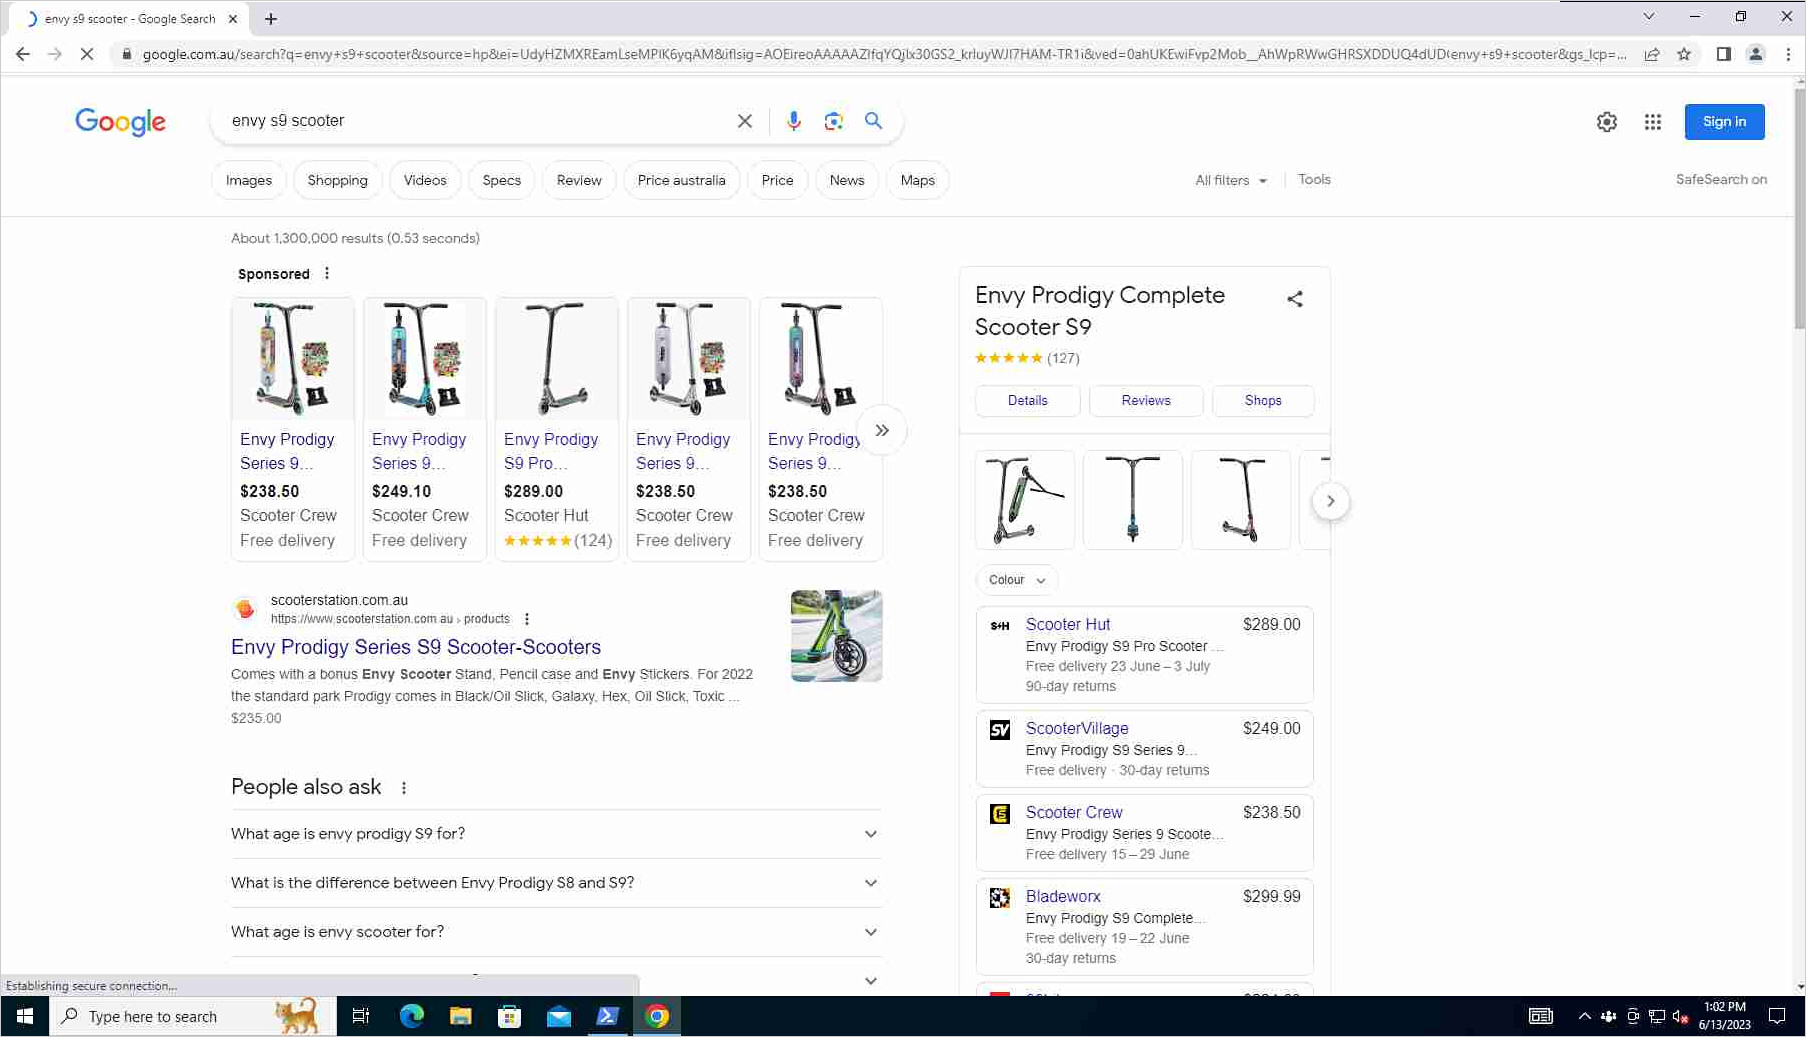
Task: Open the Maps results tab
Action: click(x=918, y=180)
